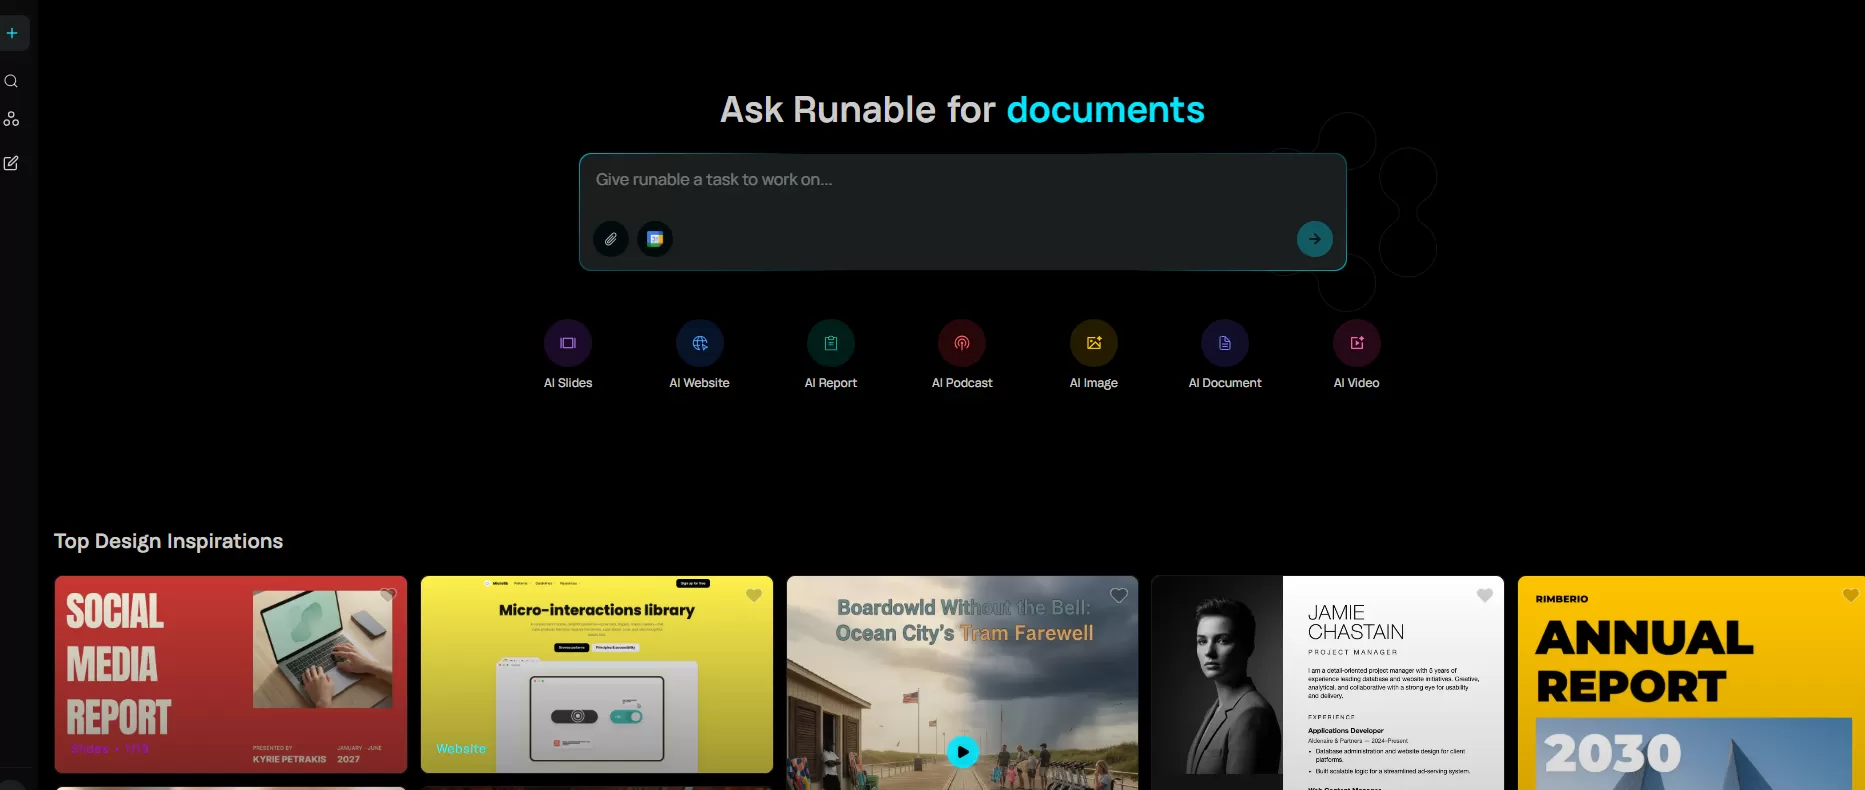Click the AI Image label

[x=1094, y=383]
